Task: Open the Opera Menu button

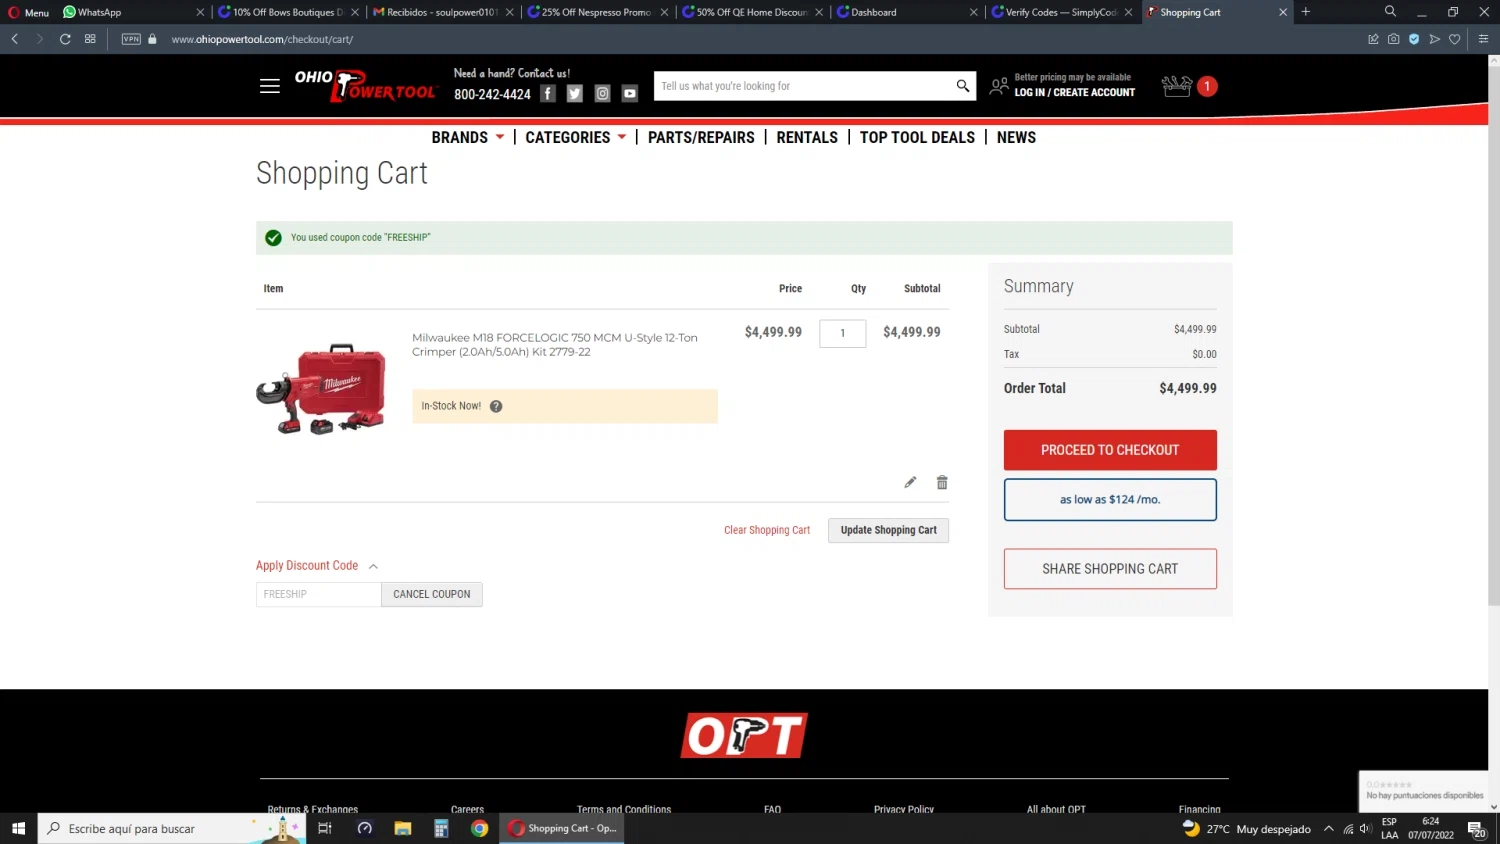Action: (x=28, y=12)
